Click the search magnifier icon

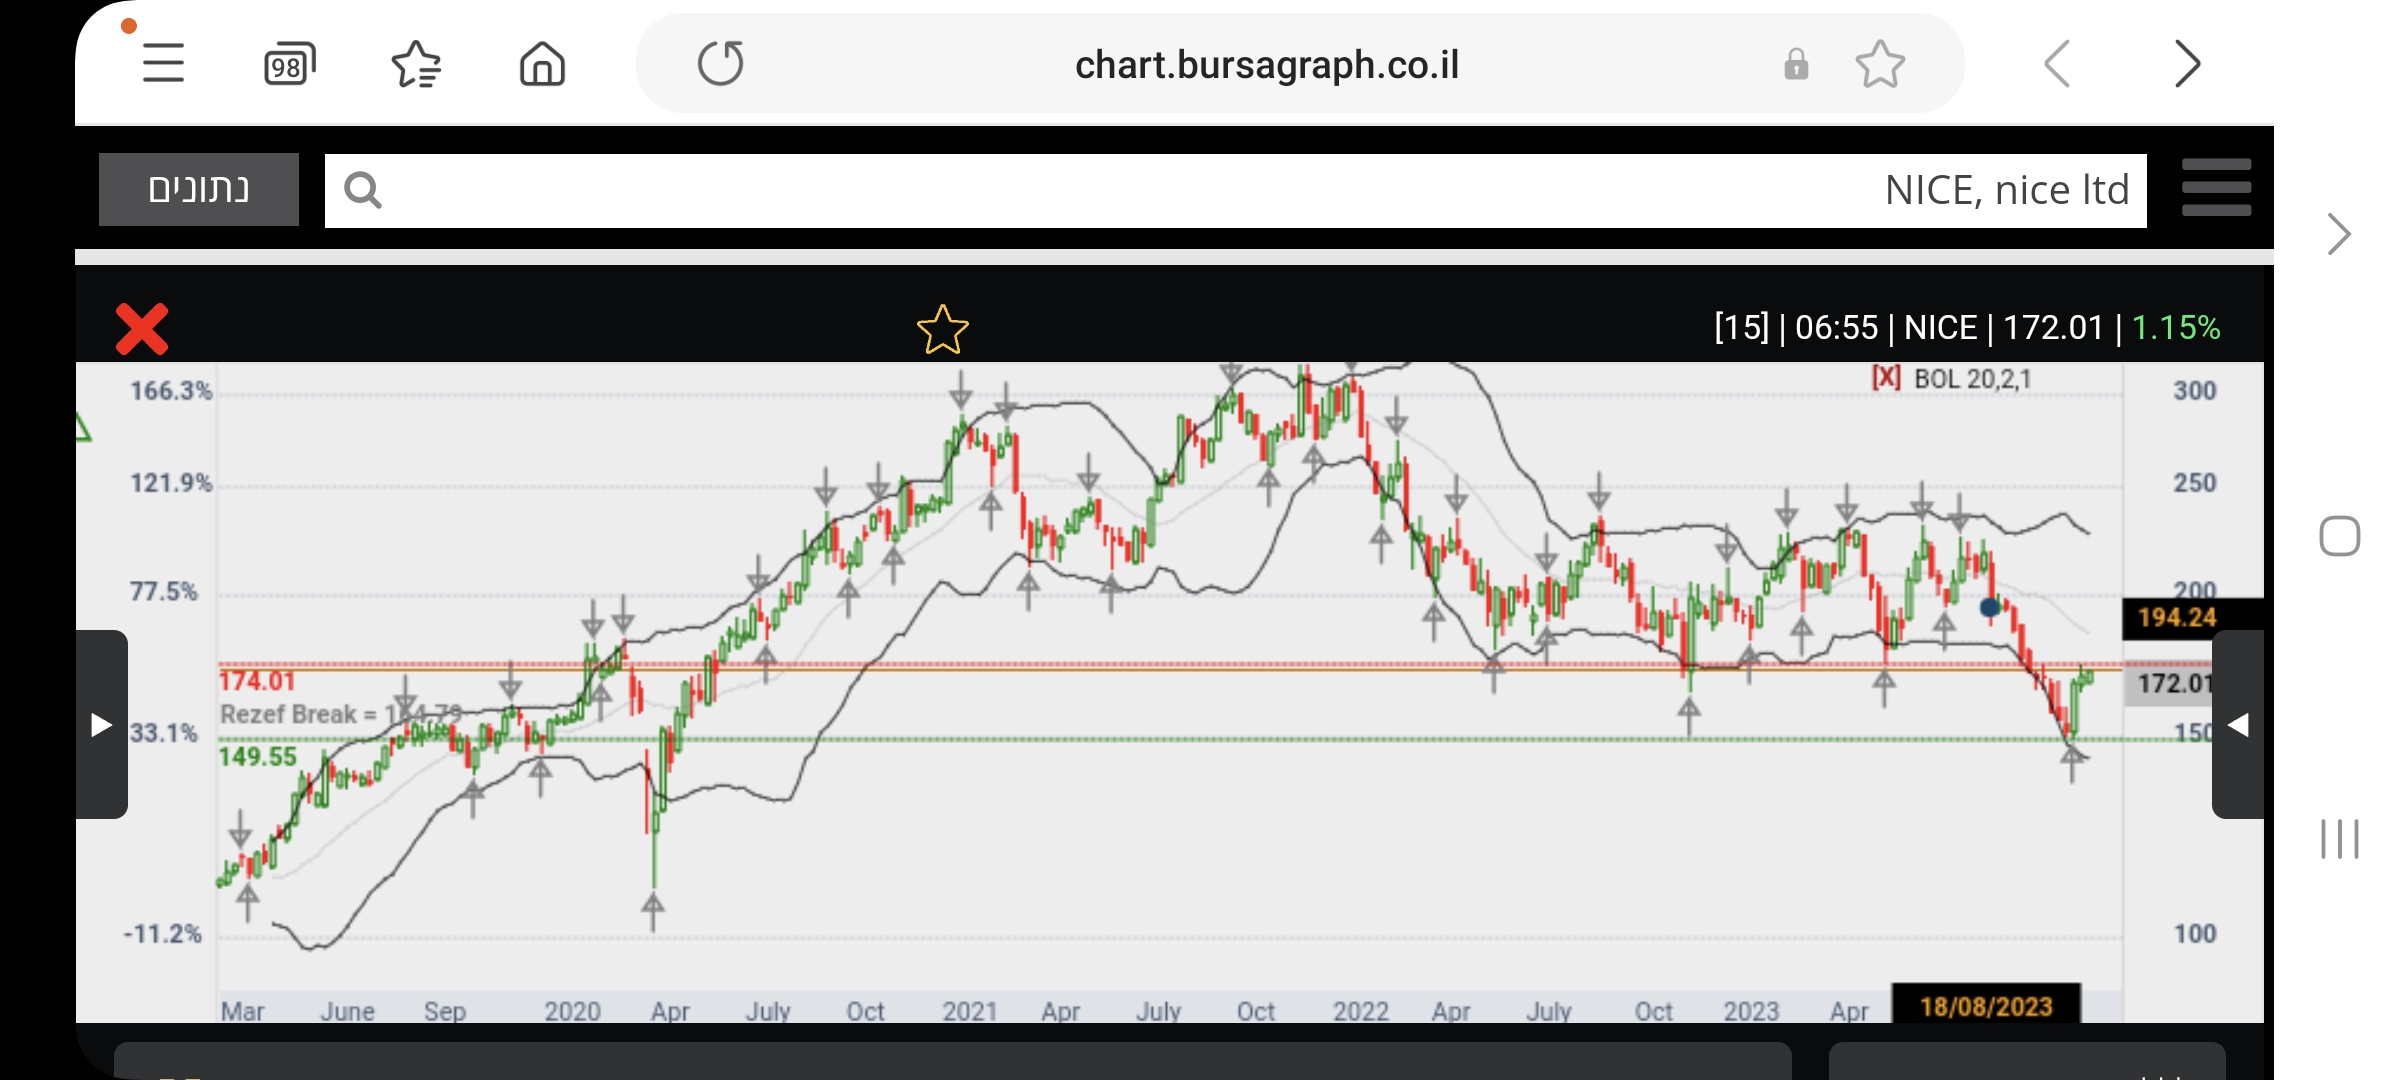click(362, 190)
